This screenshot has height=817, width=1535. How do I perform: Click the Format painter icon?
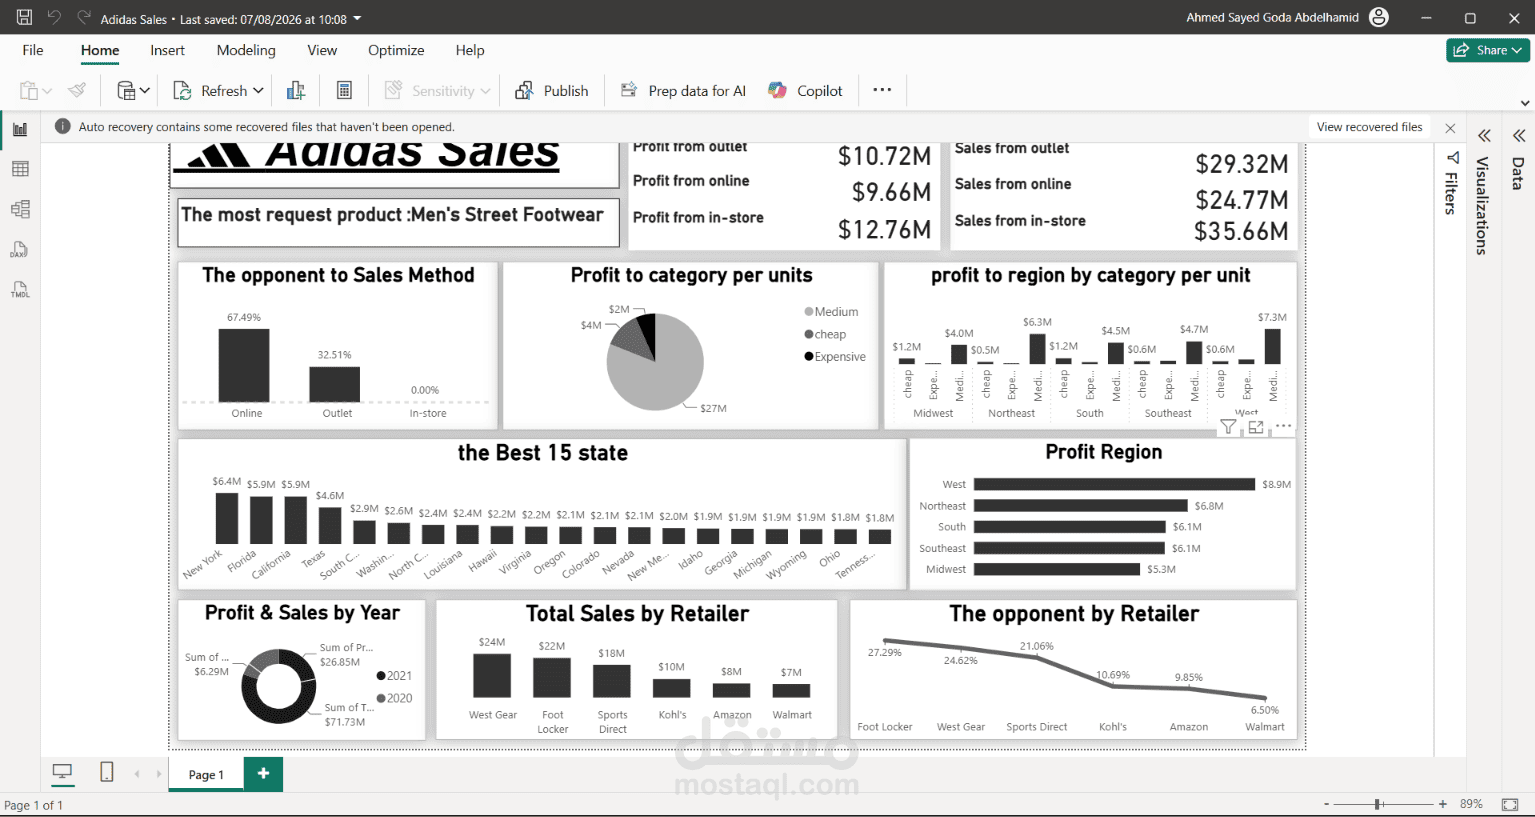pos(77,91)
